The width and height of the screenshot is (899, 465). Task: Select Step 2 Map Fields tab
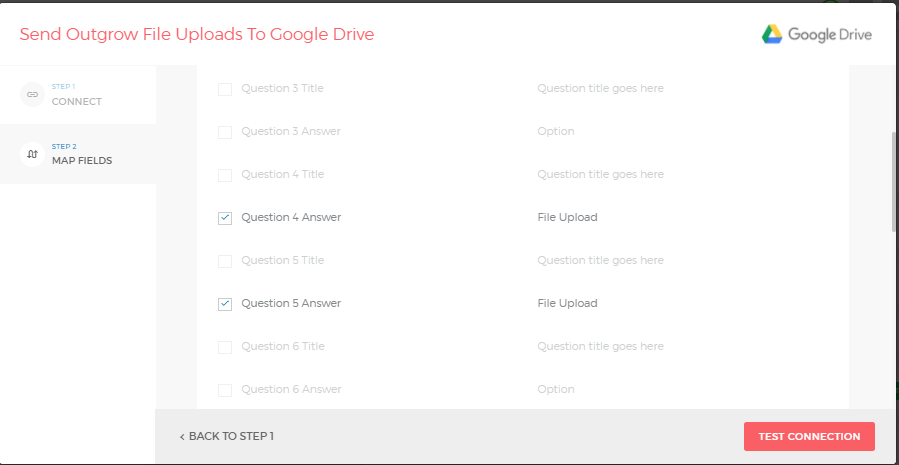click(x=78, y=154)
